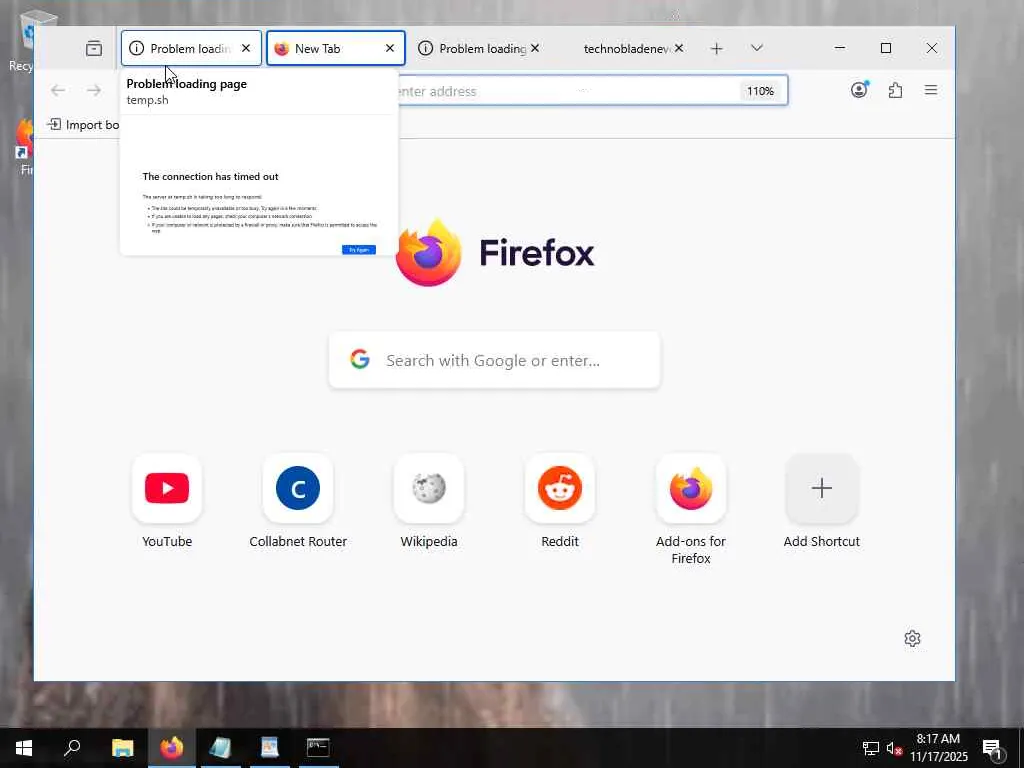The image size is (1024, 768).
Task: Close the first Problem loading page tab
Action: pyautogui.click(x=246, y=48)
